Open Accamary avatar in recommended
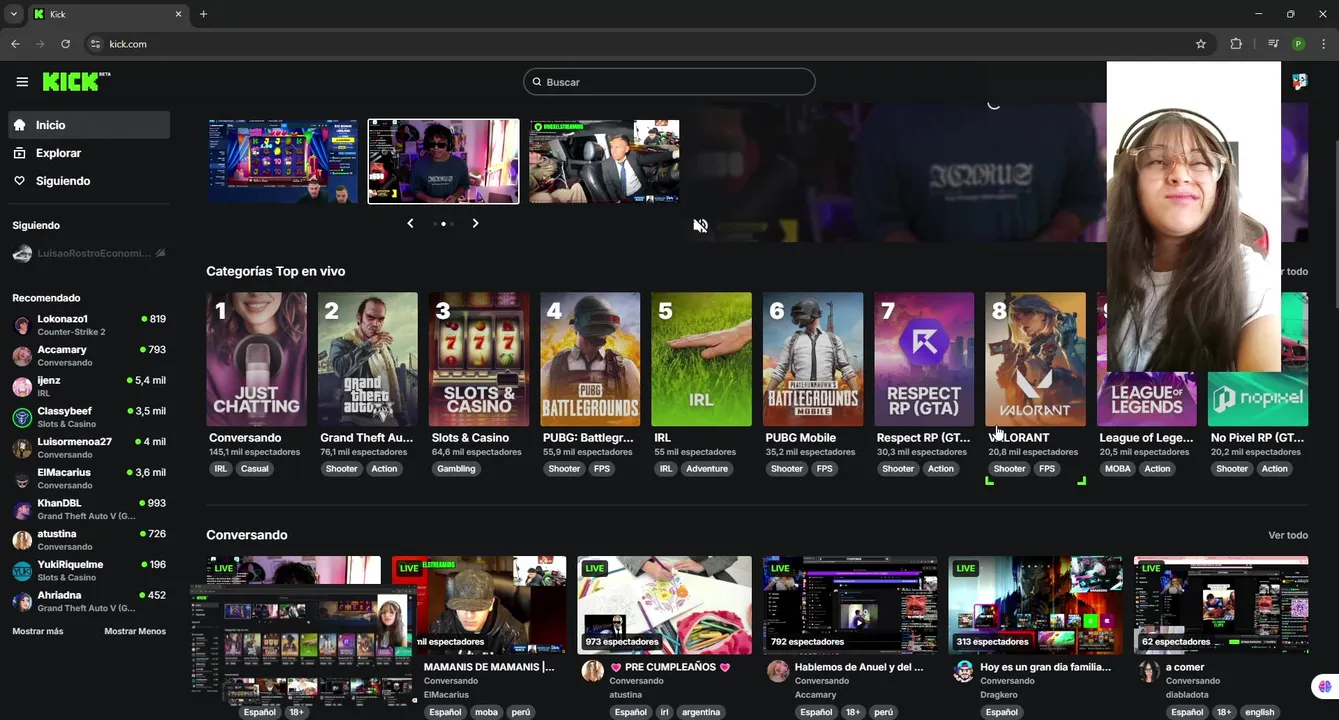 pos(22,356)
